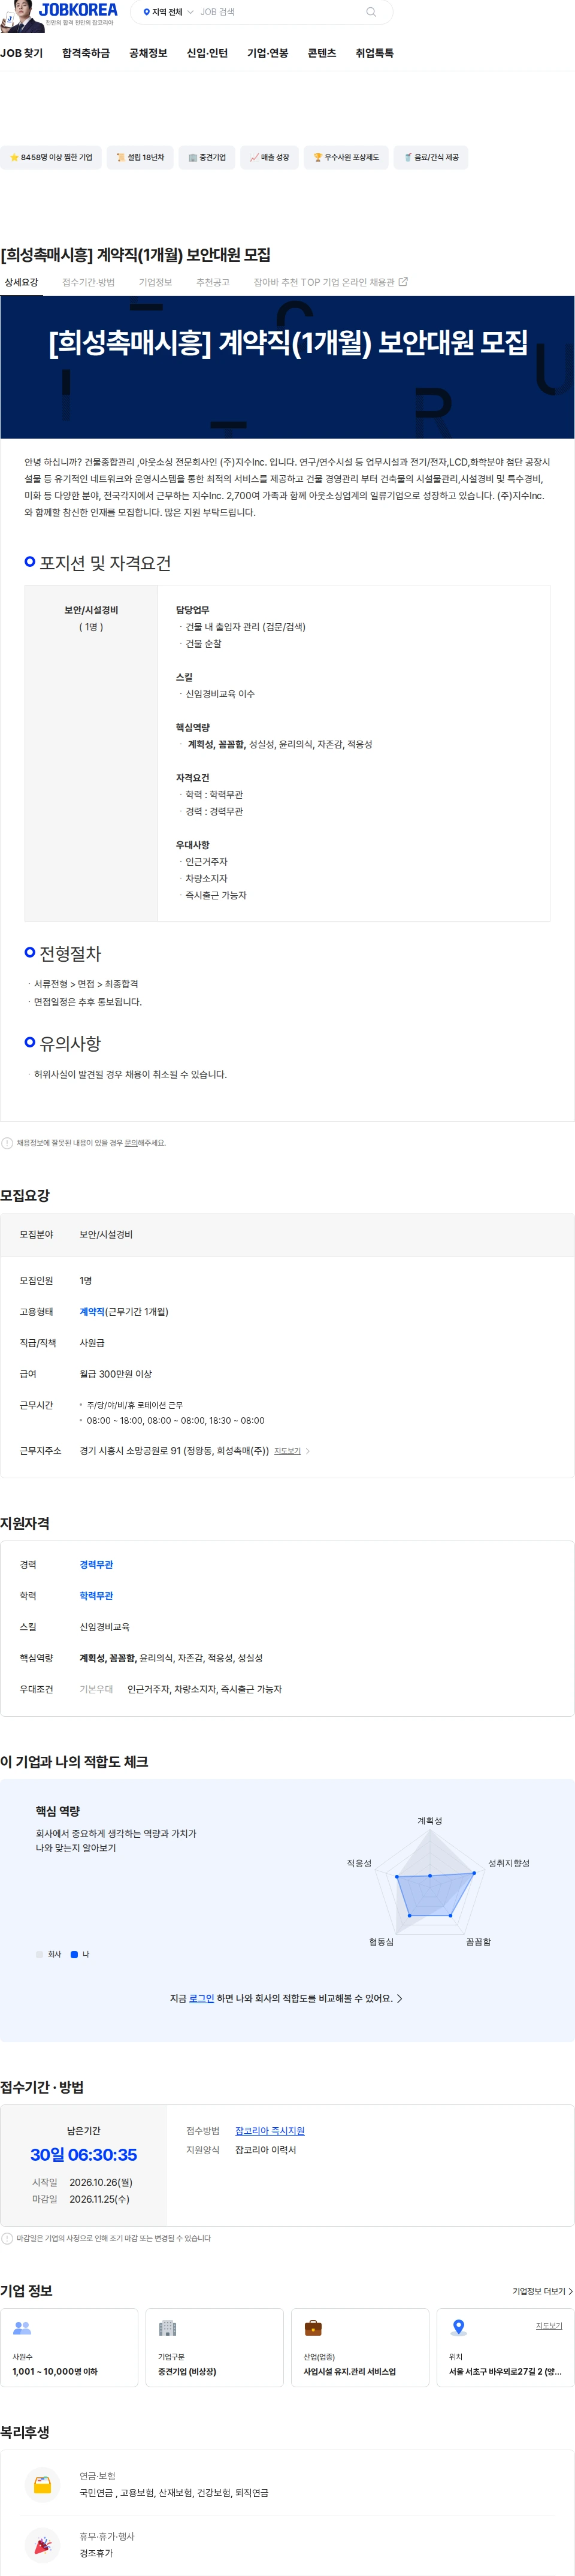575x2576 pixels.
Task: Click the 연금·보험 piggy bank icon
Action: click(x=43, y=2485)
